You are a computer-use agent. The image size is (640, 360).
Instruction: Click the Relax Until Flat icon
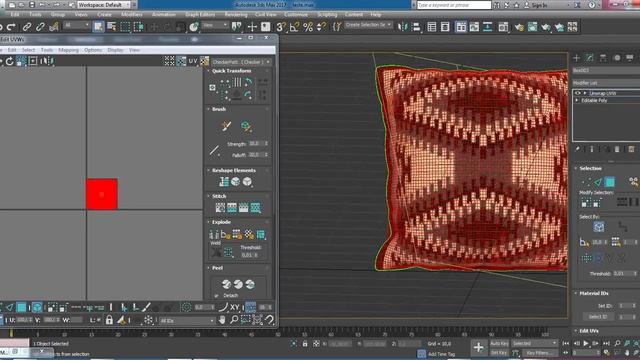click(236, 182)
